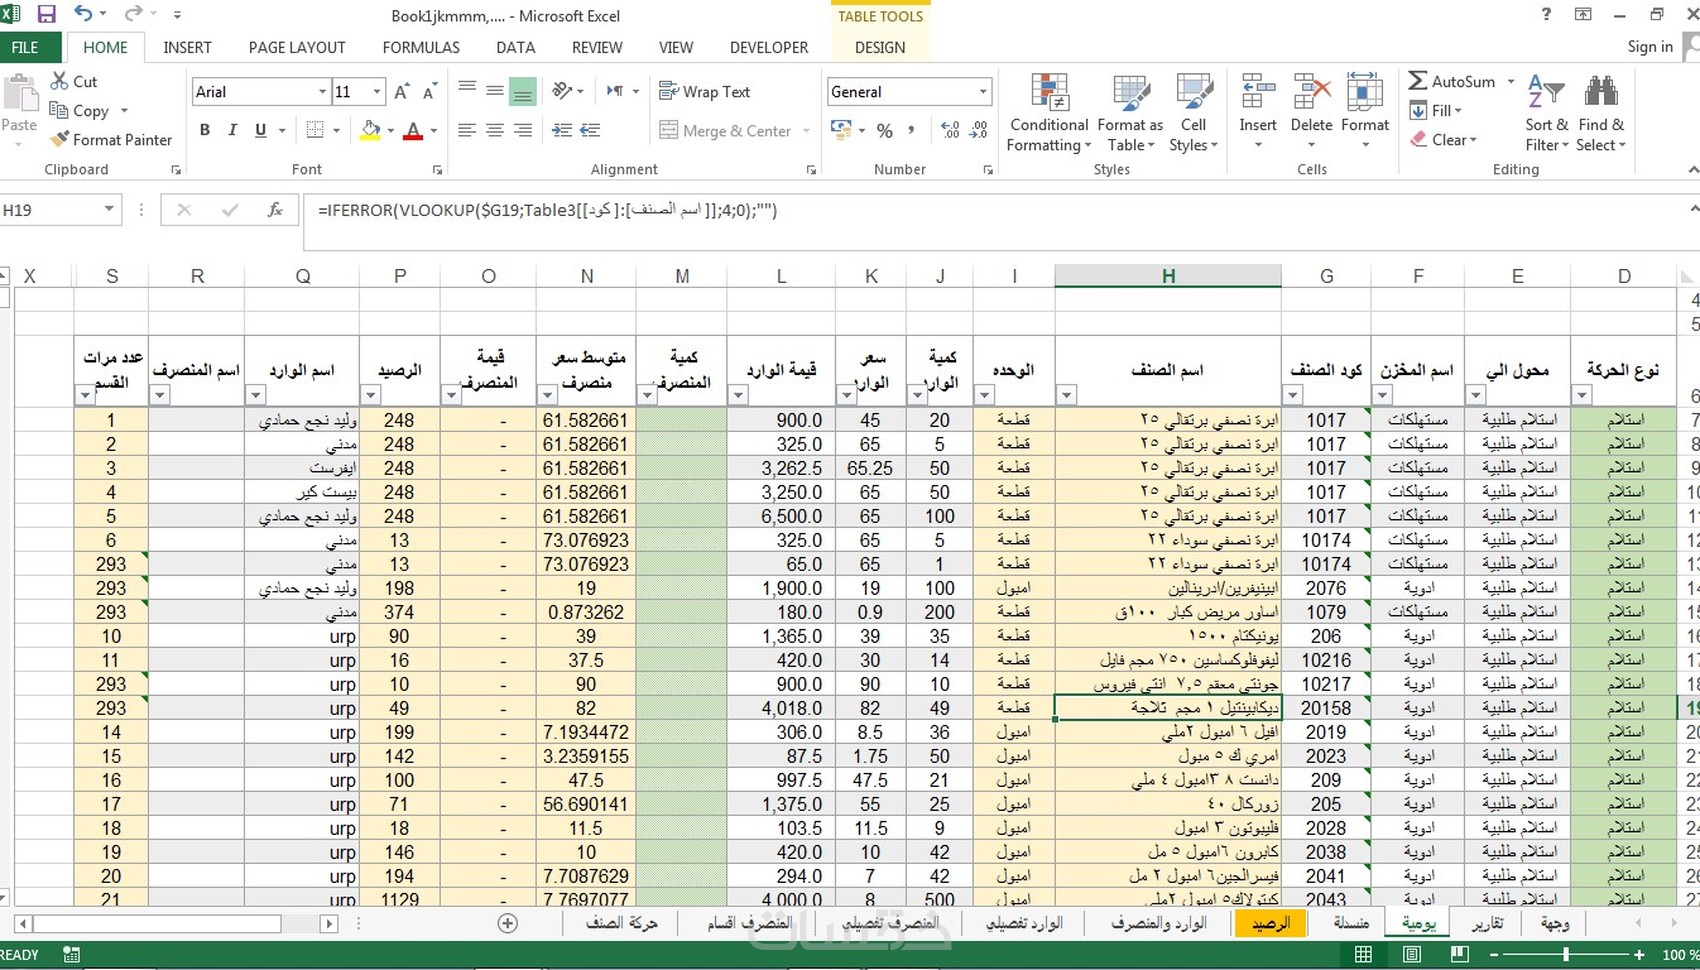The height and width of the screenshot is (970, 1700).
Task: Click the Fill button in Editing group
Action: tap(1435, 110)
